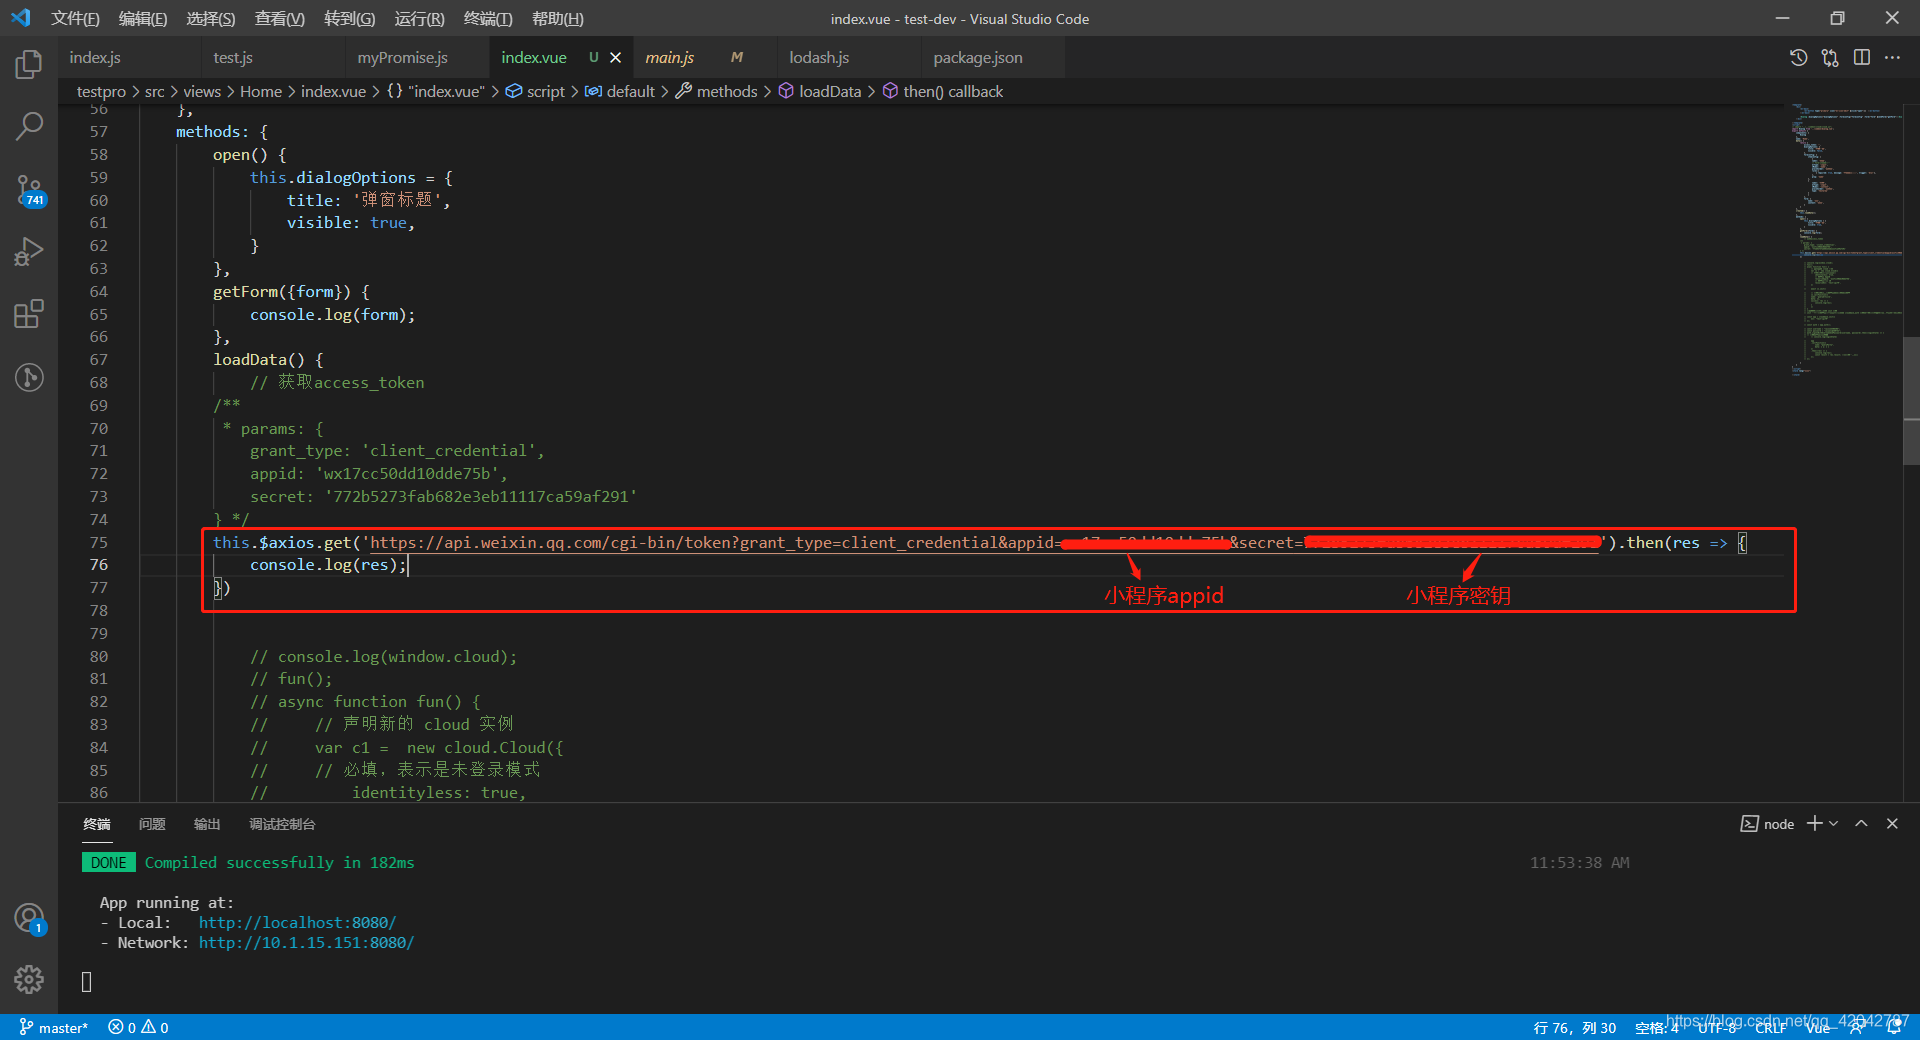The image size is (1920, 1040).
Task: Open more editor actions ellipsis
Action: (x=1892, y=58)
